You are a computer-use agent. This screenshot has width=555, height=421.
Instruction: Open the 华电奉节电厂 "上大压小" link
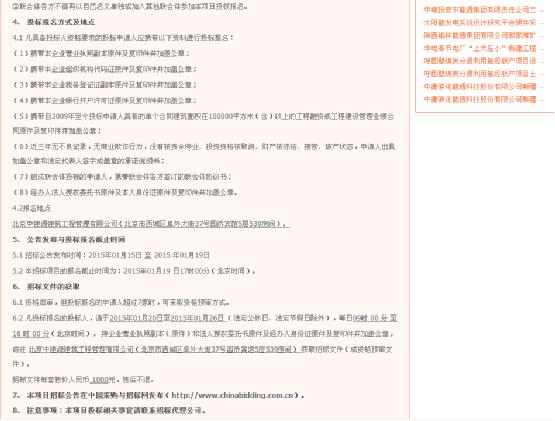tap(480, 48)
